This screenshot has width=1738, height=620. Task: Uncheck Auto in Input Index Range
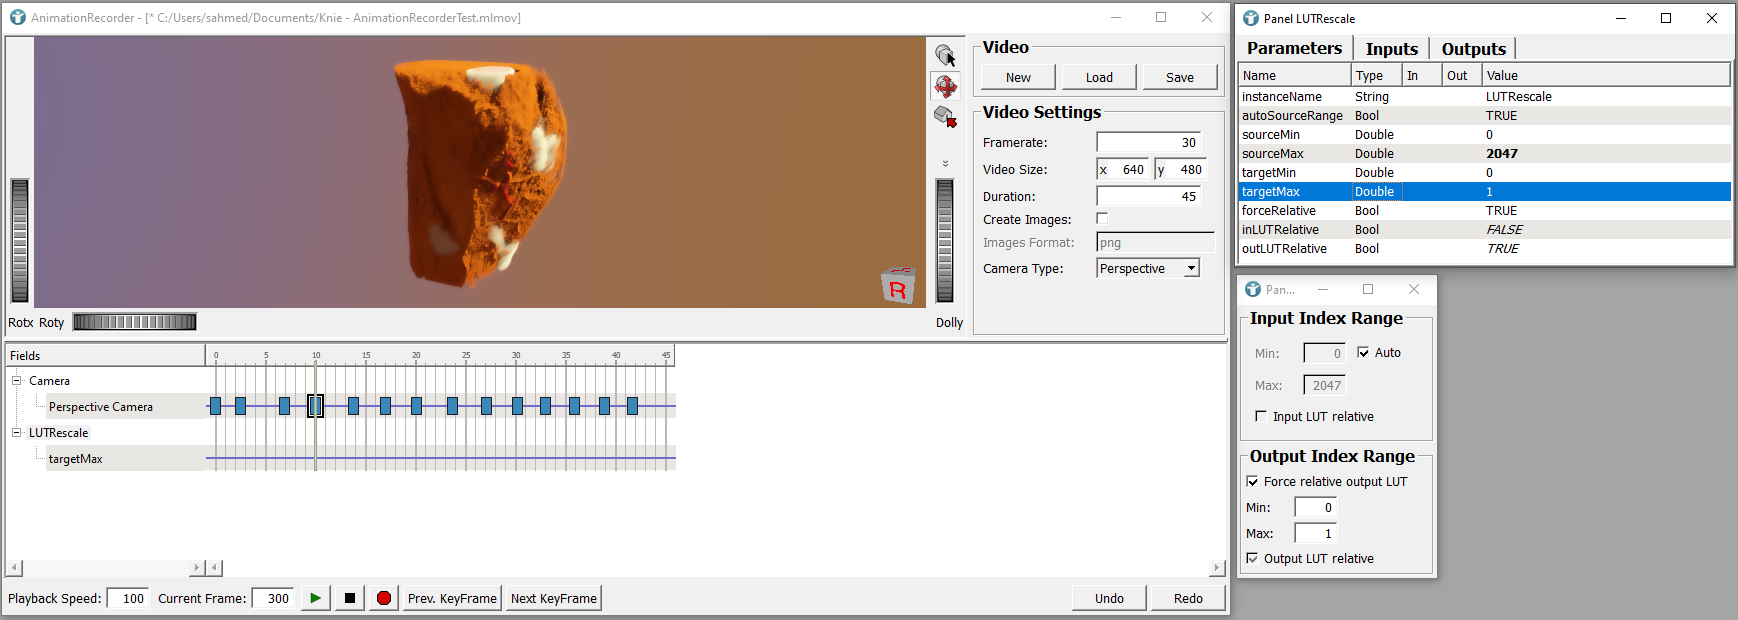[1363, 352]
